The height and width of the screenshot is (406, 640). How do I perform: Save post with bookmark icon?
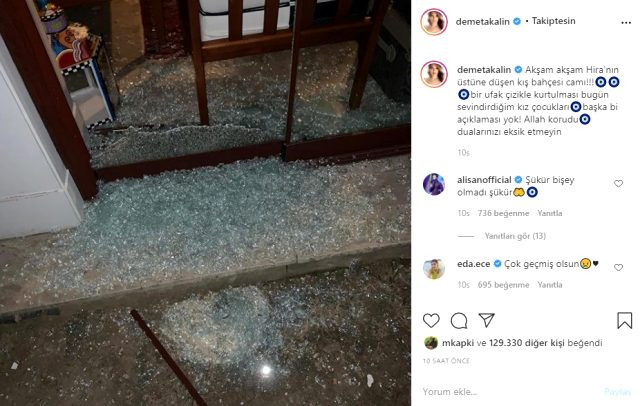click(x=624, y=320)
